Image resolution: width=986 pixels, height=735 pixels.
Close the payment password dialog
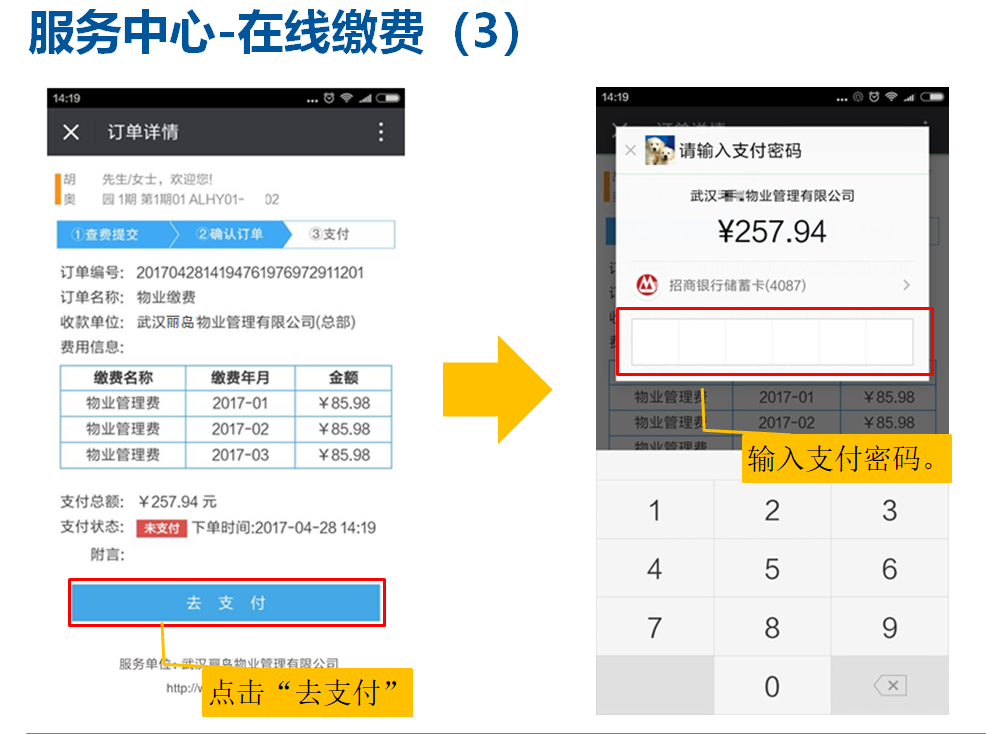pos(630,151)
